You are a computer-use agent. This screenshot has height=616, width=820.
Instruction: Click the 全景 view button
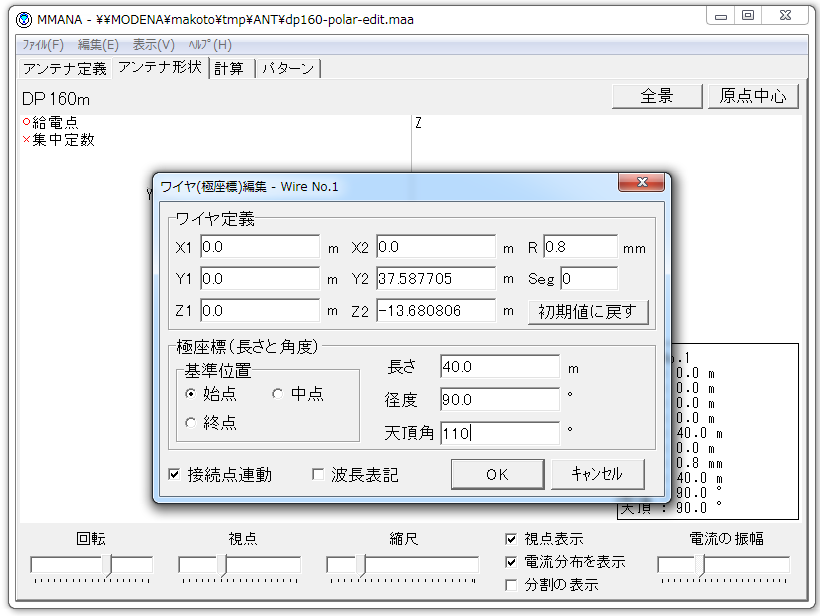coord(657,96)
